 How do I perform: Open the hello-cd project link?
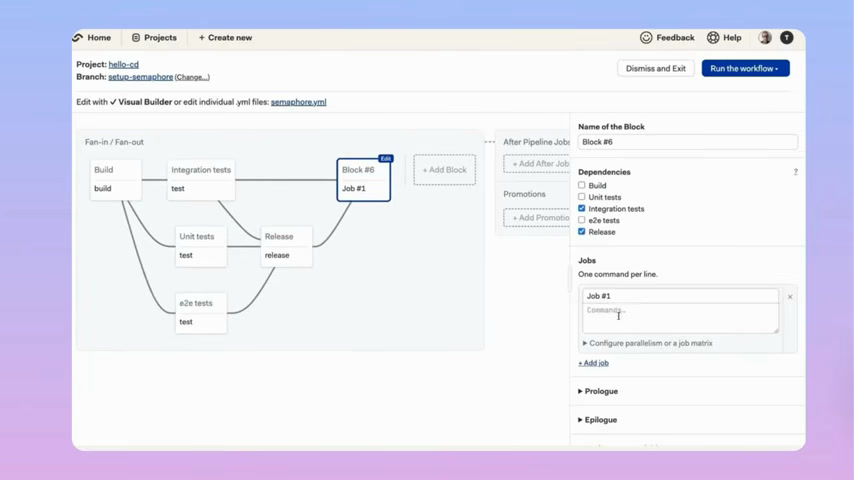click(x=124, y=64)
